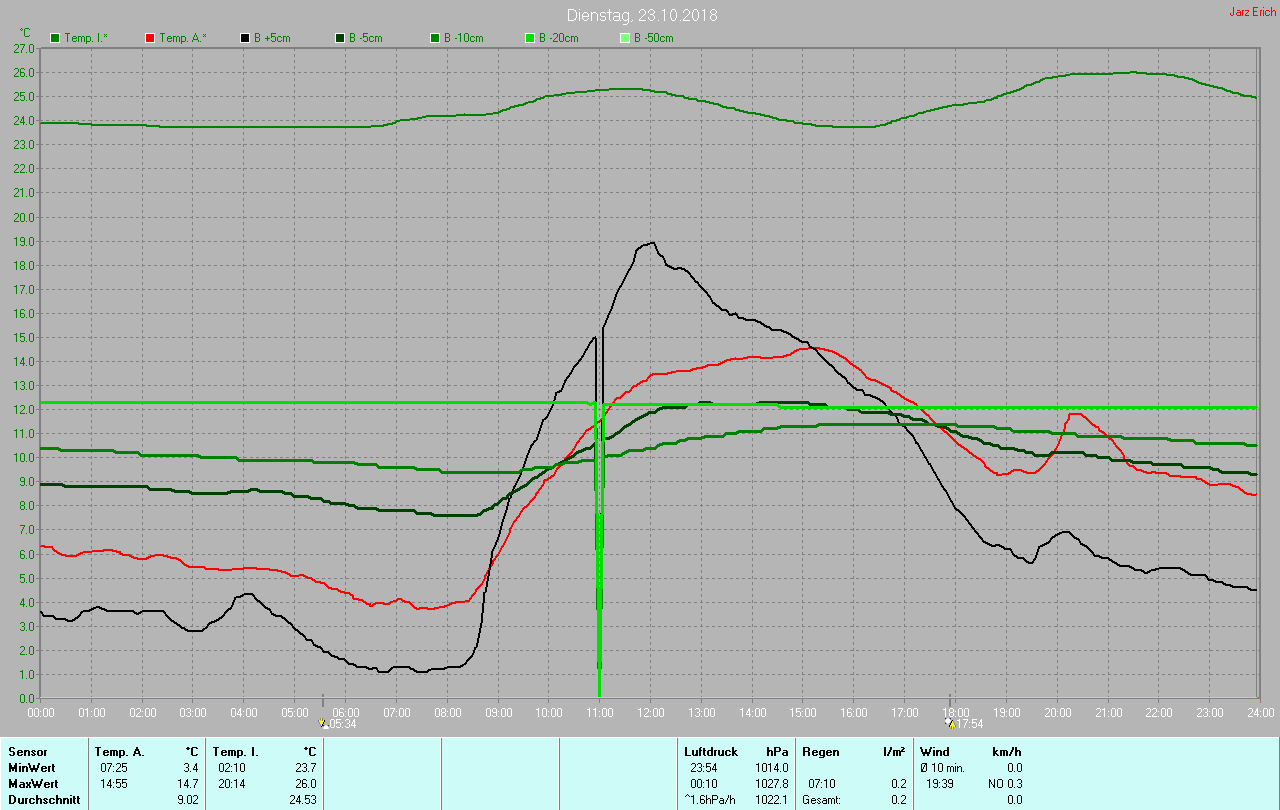
Task: Click the 'Temp. I.*' legend label
Action: pos(88,38)
